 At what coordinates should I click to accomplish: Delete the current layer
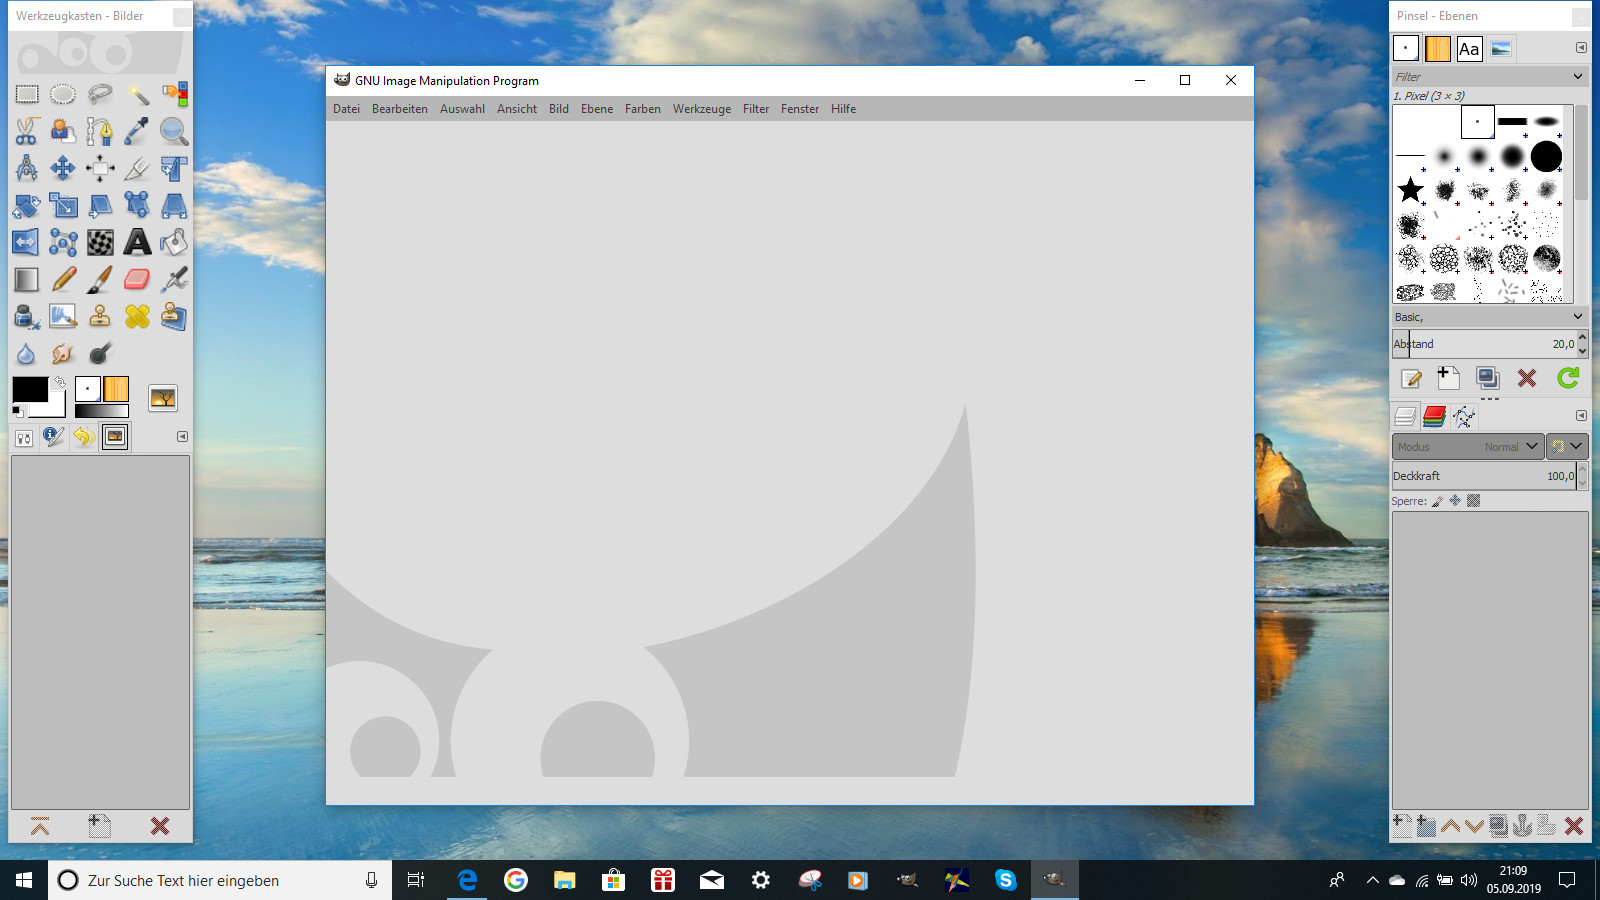click(x=1574, y=825)
